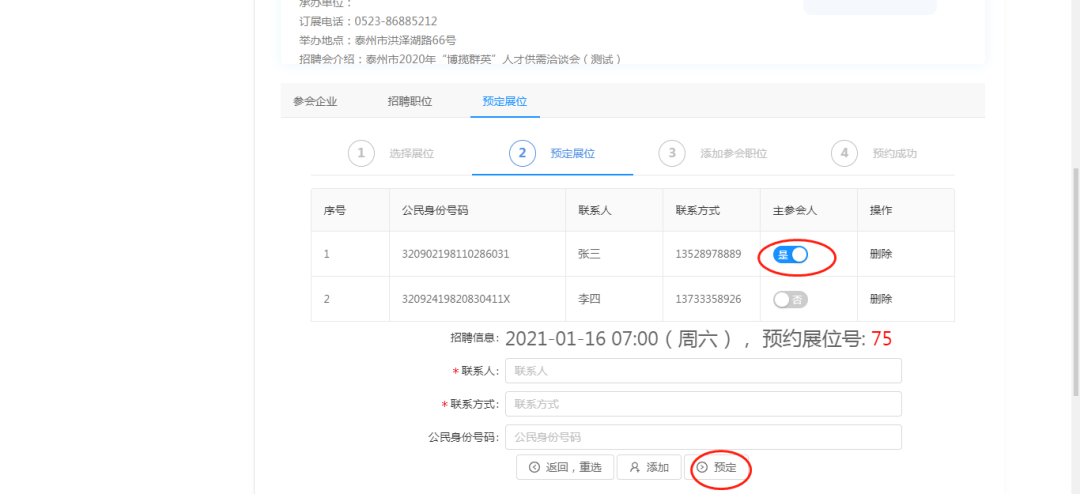Switch to the 参会企业 tab
This screenshot has height=494, width=1080.
pyautogui.click(x=315, y=101)
